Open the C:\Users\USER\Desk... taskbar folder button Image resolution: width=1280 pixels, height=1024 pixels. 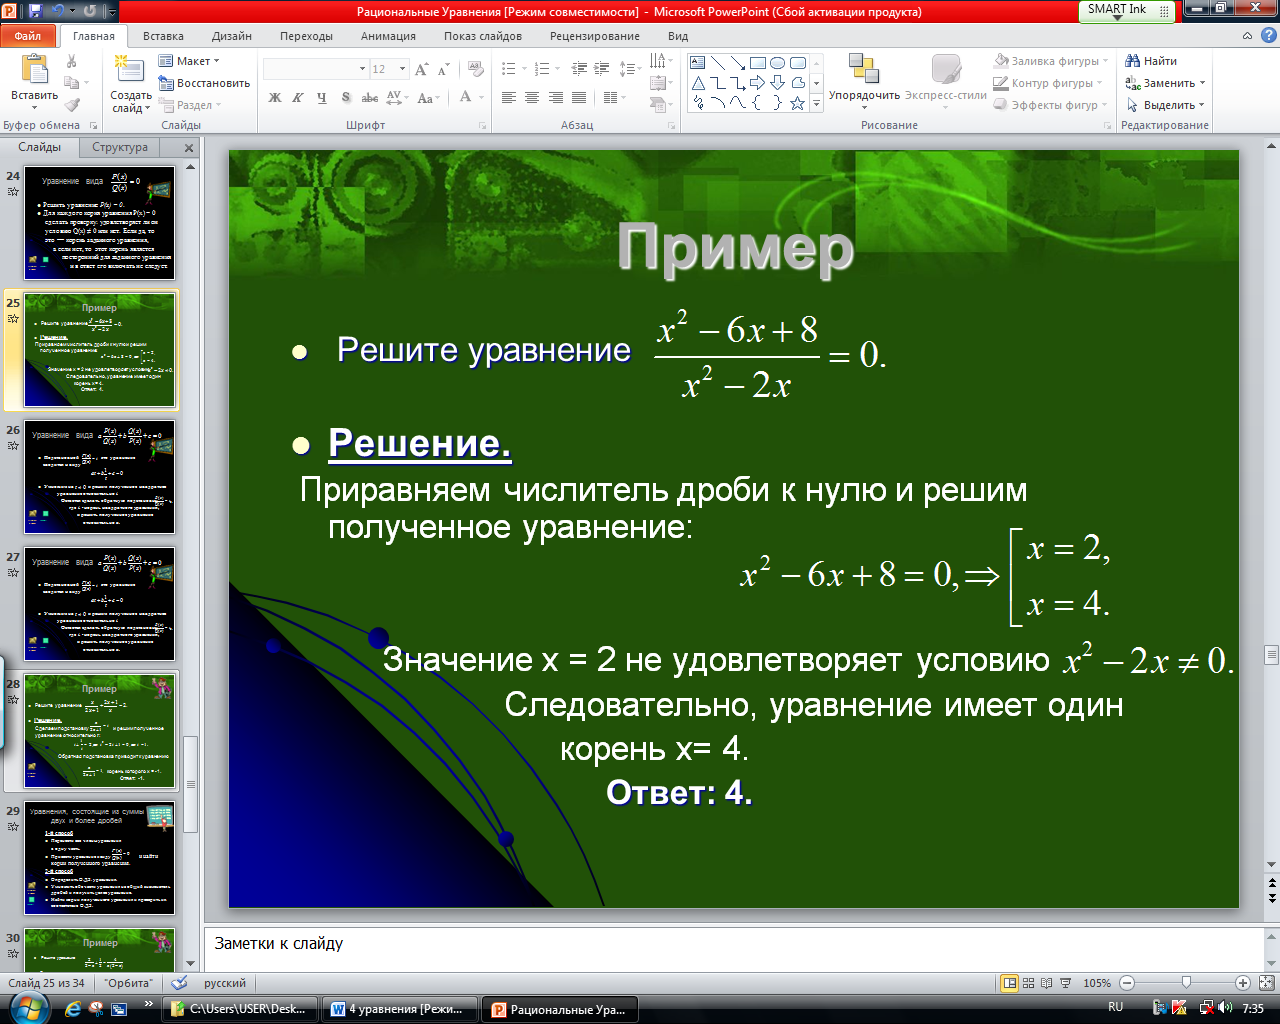[x=240, y=1009]
